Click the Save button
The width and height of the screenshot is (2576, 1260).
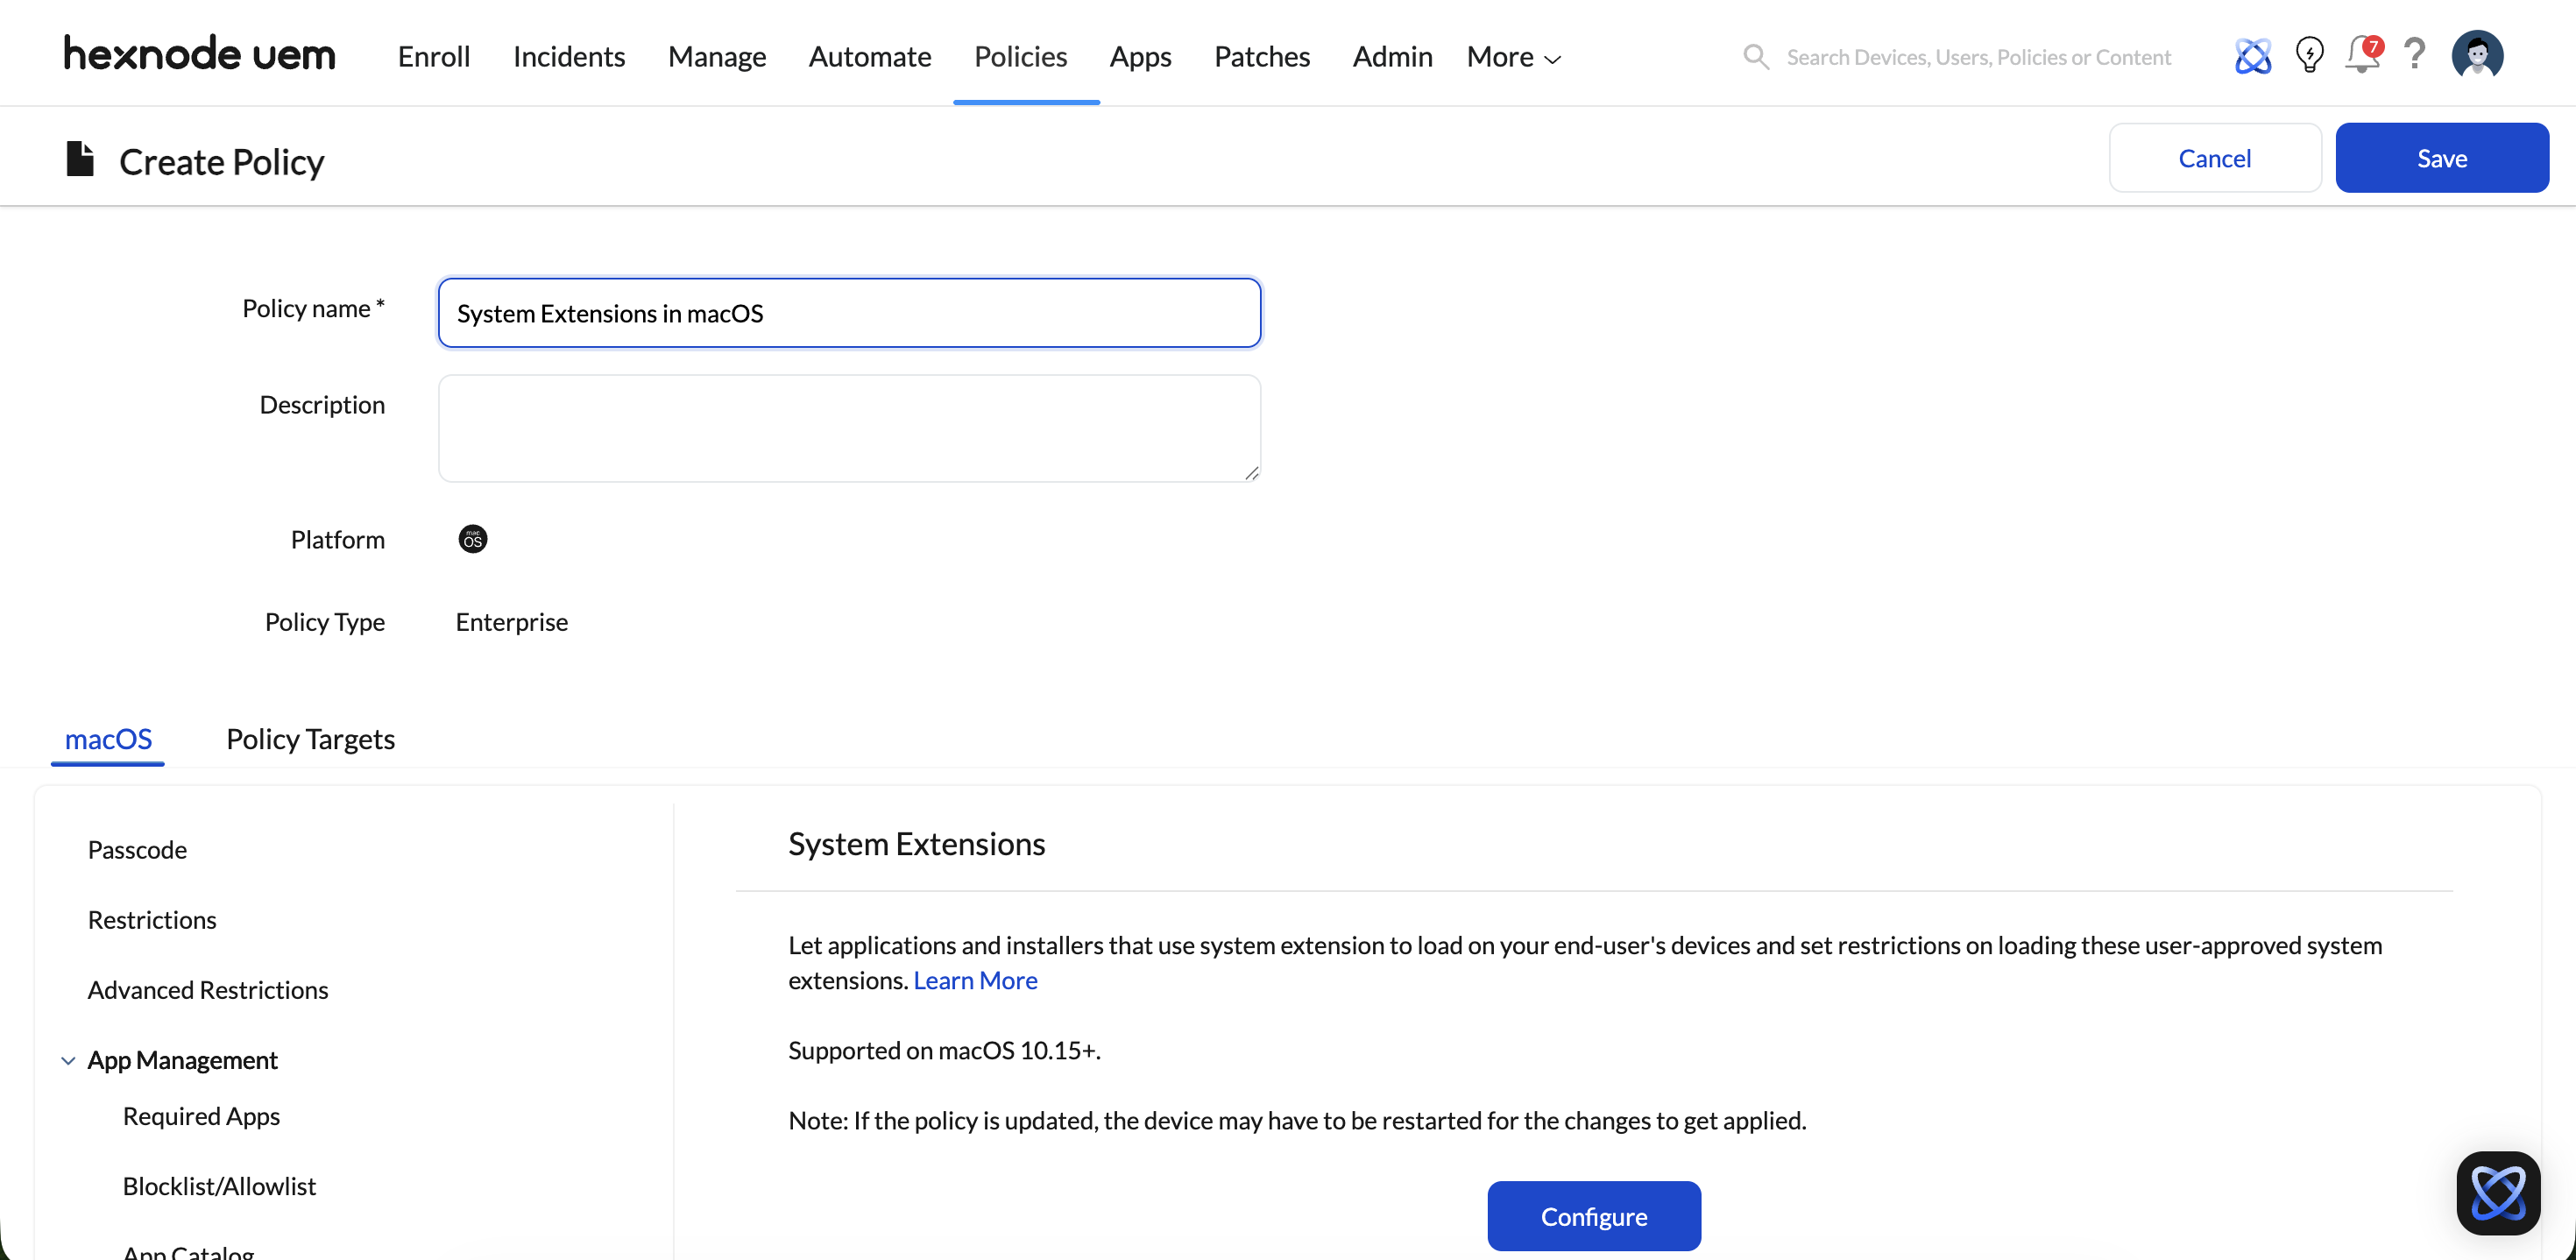tap(2441, 158)
